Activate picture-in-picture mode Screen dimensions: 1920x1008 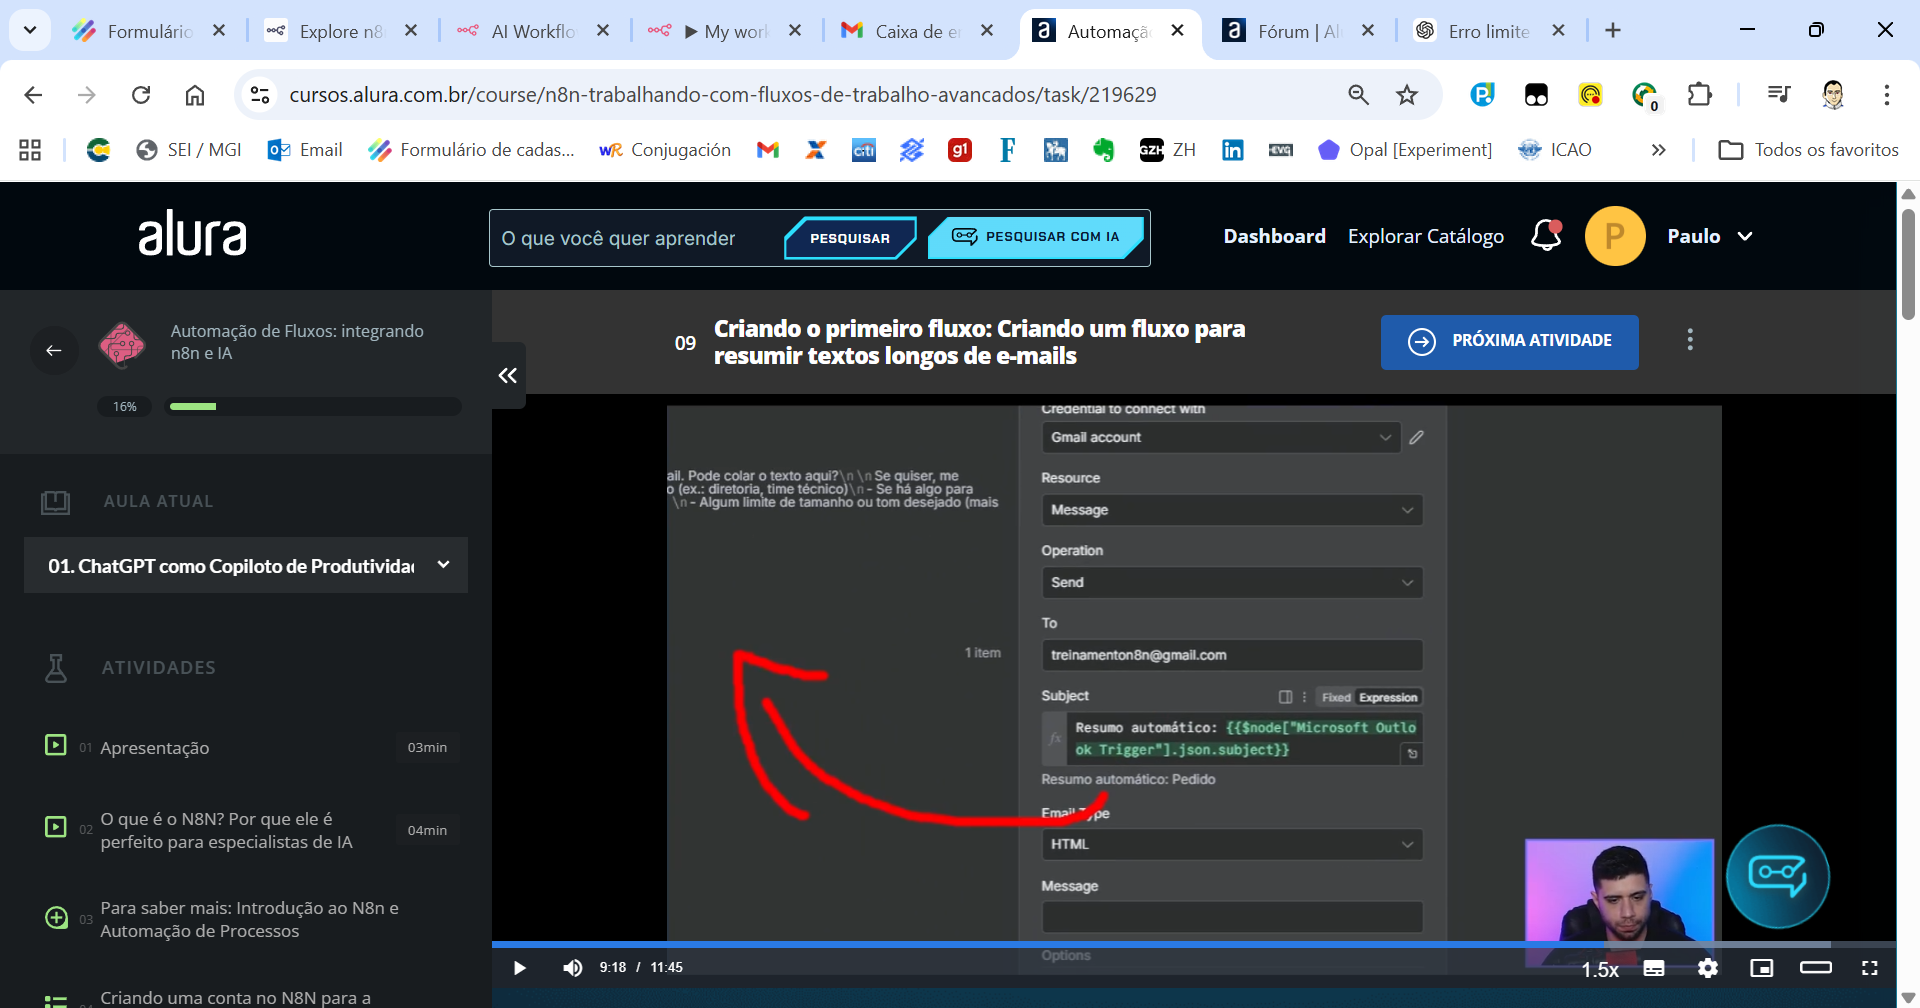coord(1763,967)
